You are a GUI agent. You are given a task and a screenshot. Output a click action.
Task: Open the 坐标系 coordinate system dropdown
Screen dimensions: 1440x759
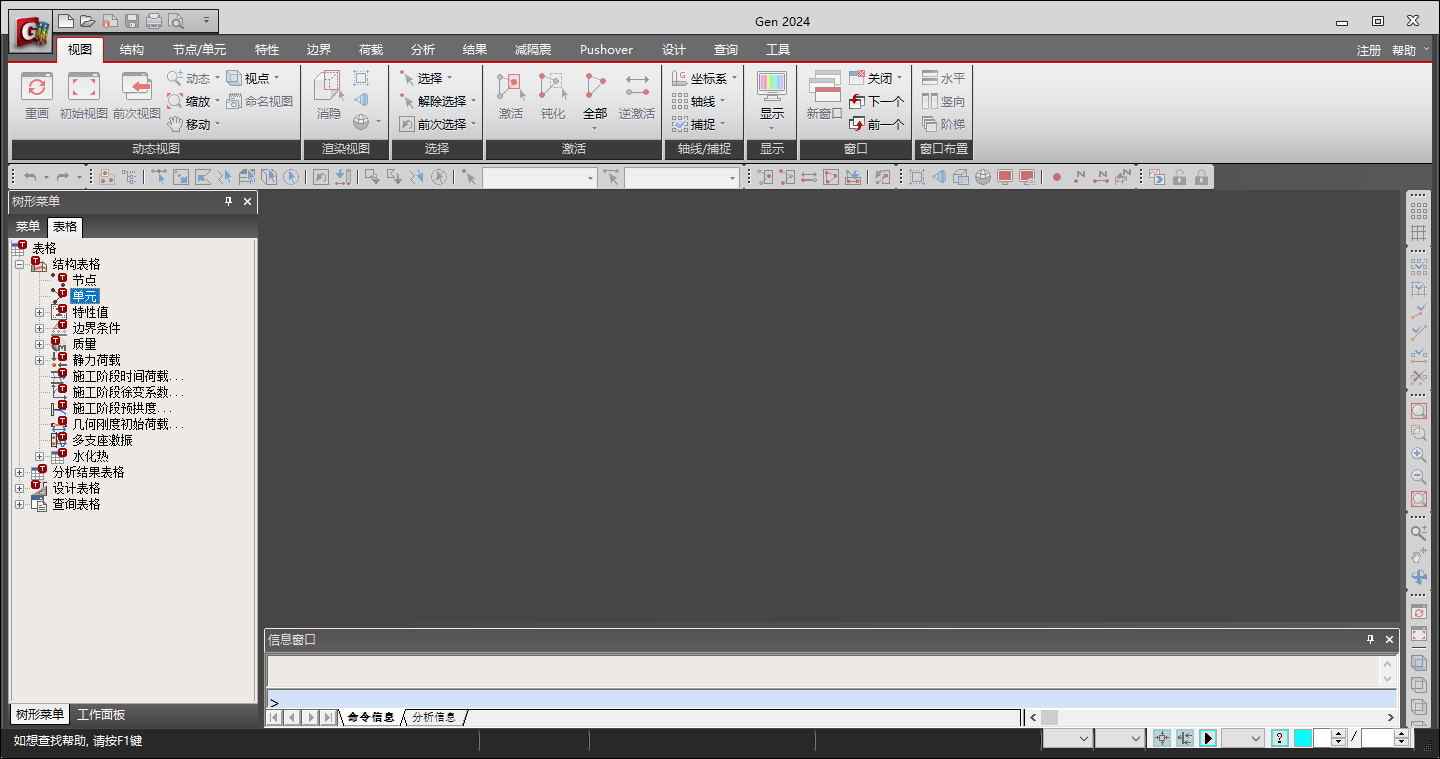pos(734,78)
